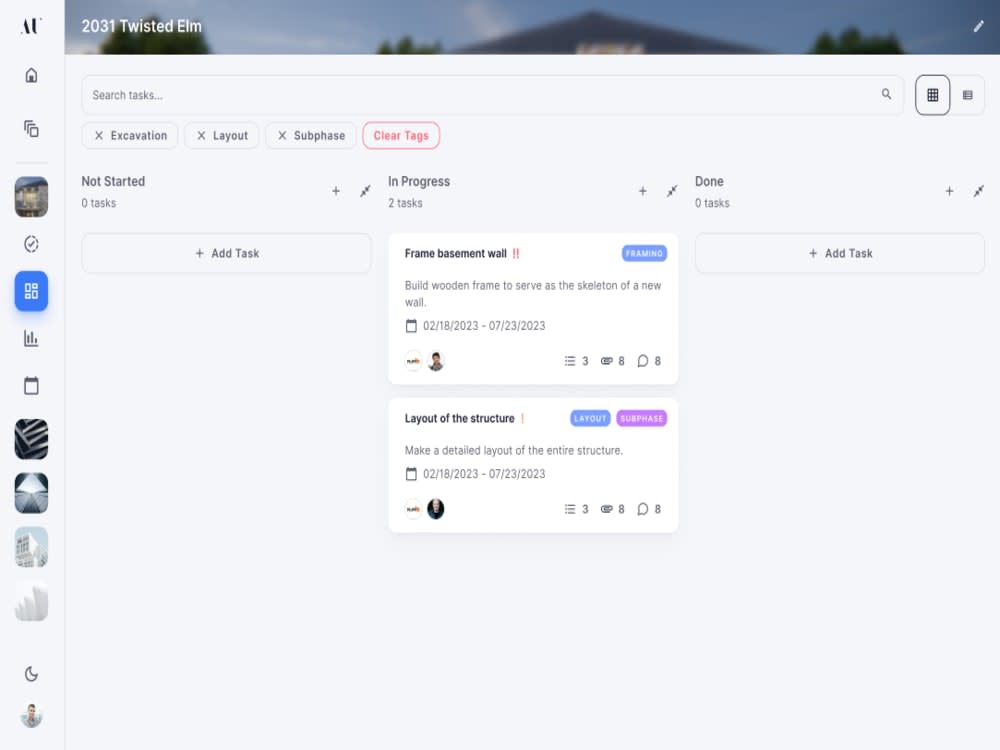The width and height of the screenshot is (1000, 750).
Task: Open the first project thumbnail below the divider
Action: coord(31,197)
